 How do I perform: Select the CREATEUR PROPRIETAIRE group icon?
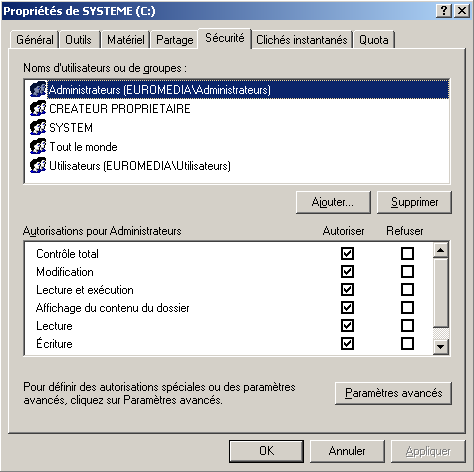tap(38, 108)
